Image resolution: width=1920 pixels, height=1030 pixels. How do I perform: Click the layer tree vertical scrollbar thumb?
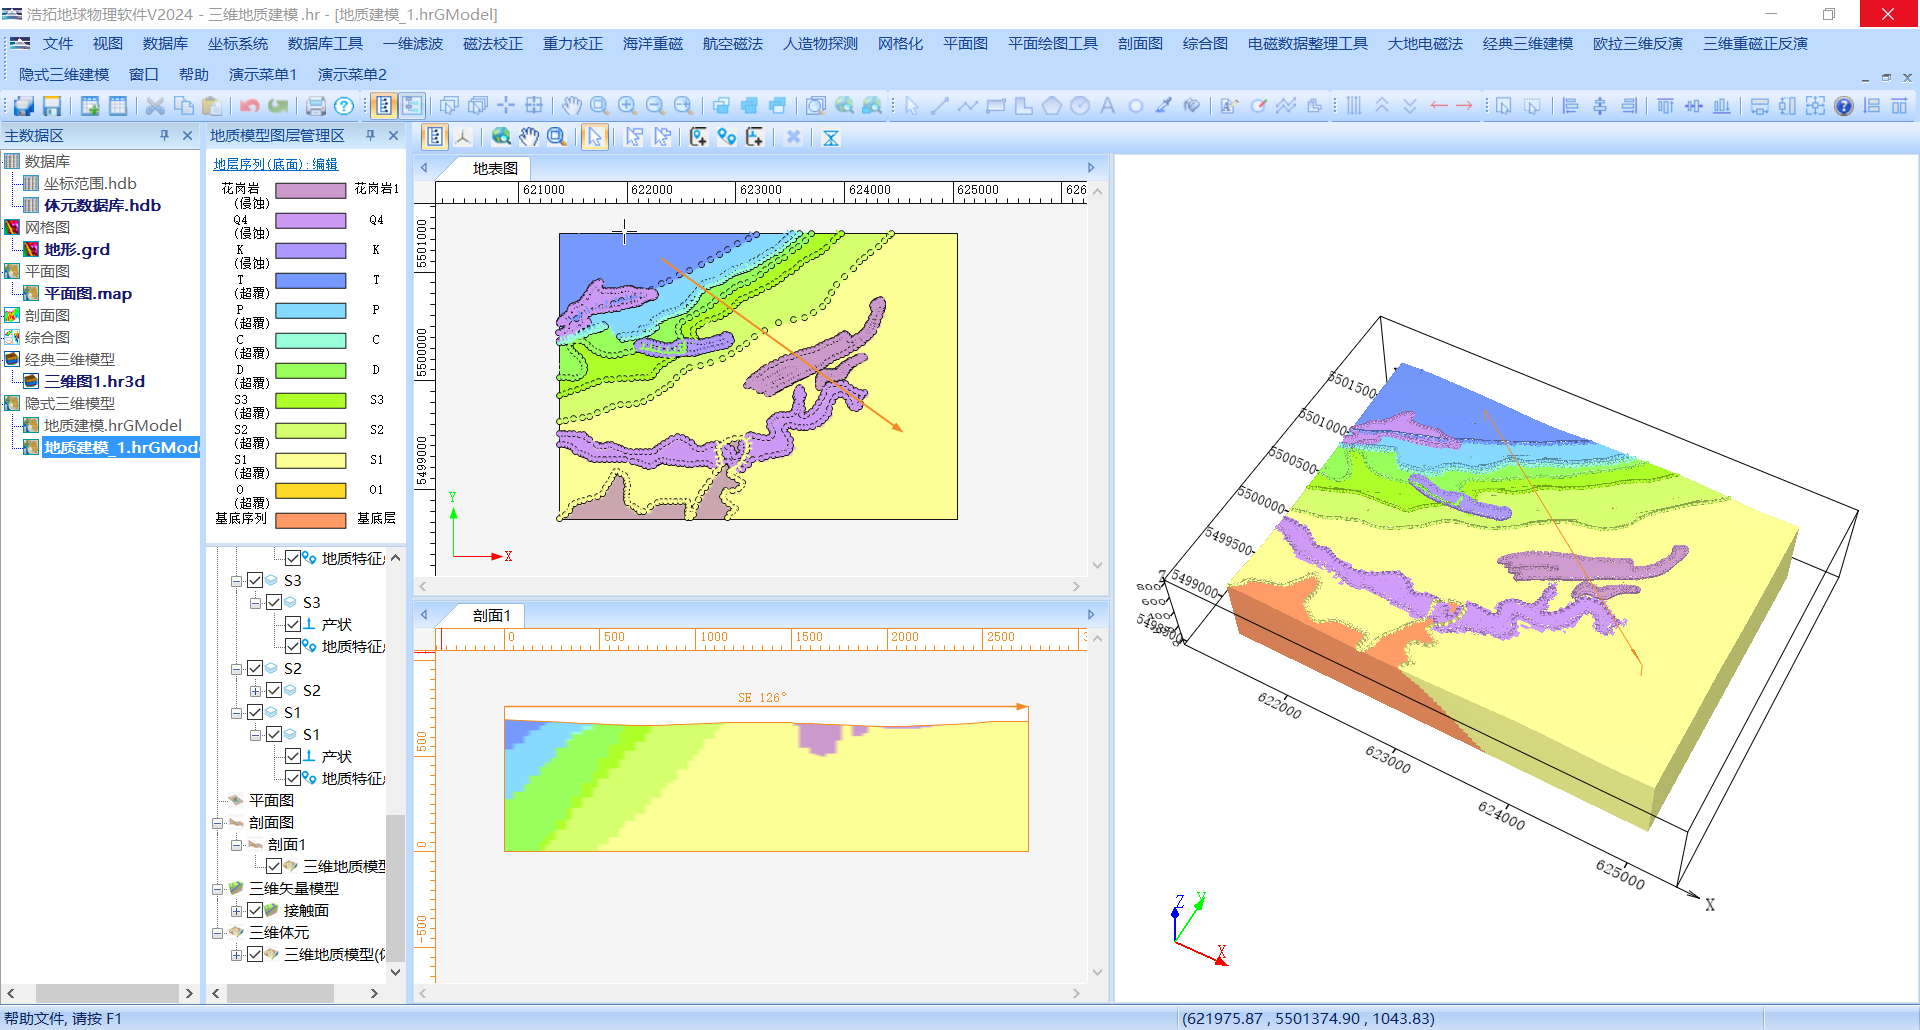pos(395,887)
